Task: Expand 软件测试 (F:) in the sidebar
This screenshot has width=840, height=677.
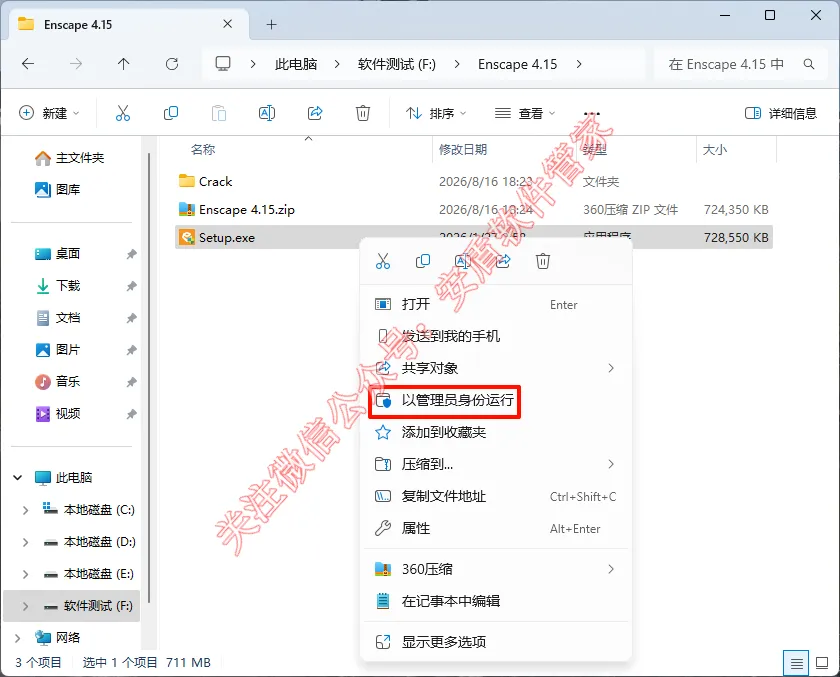Action: (25, 606)
